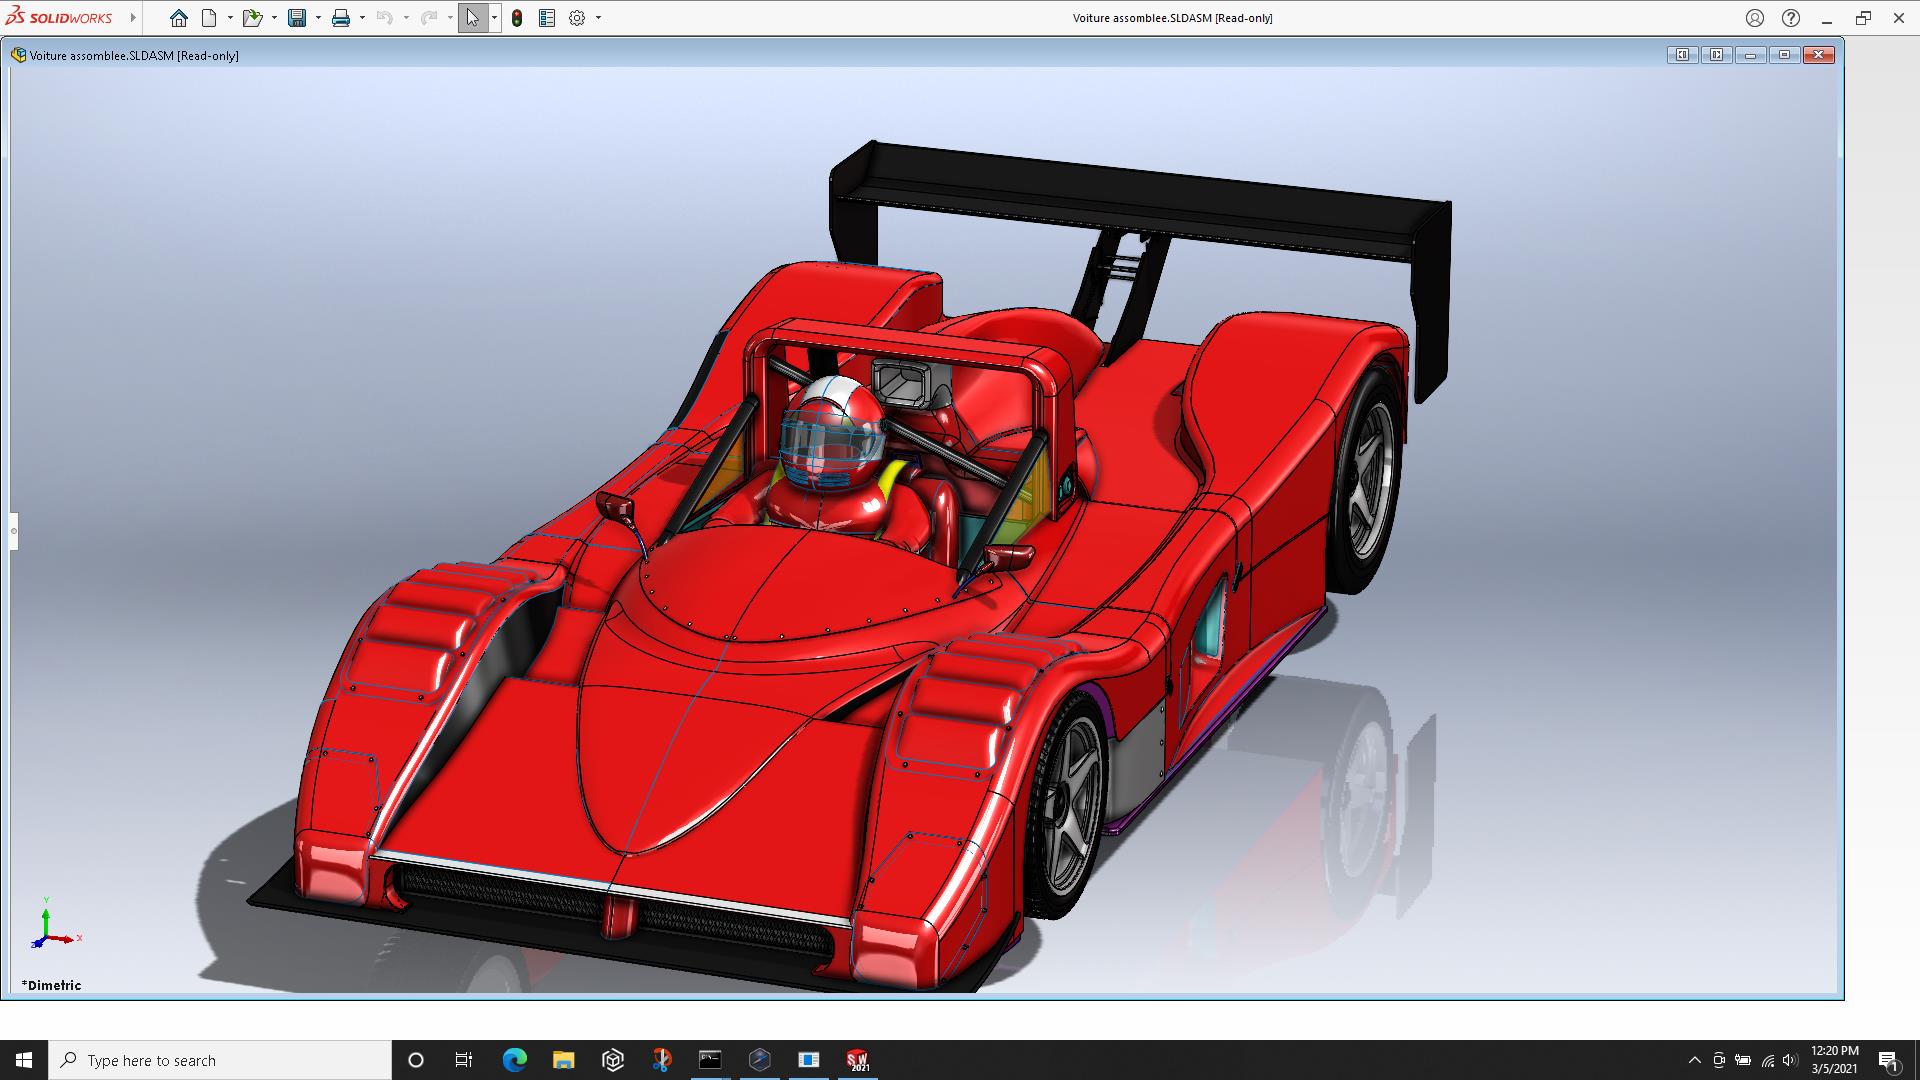
Task: Open File Properties list icon
Action: click(x=547, y=18)
